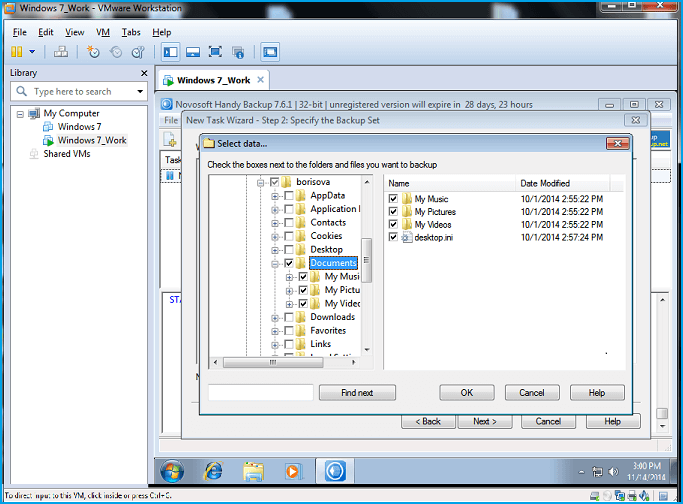Click the Find next button
683x504 pixels.
pos(357,392)
